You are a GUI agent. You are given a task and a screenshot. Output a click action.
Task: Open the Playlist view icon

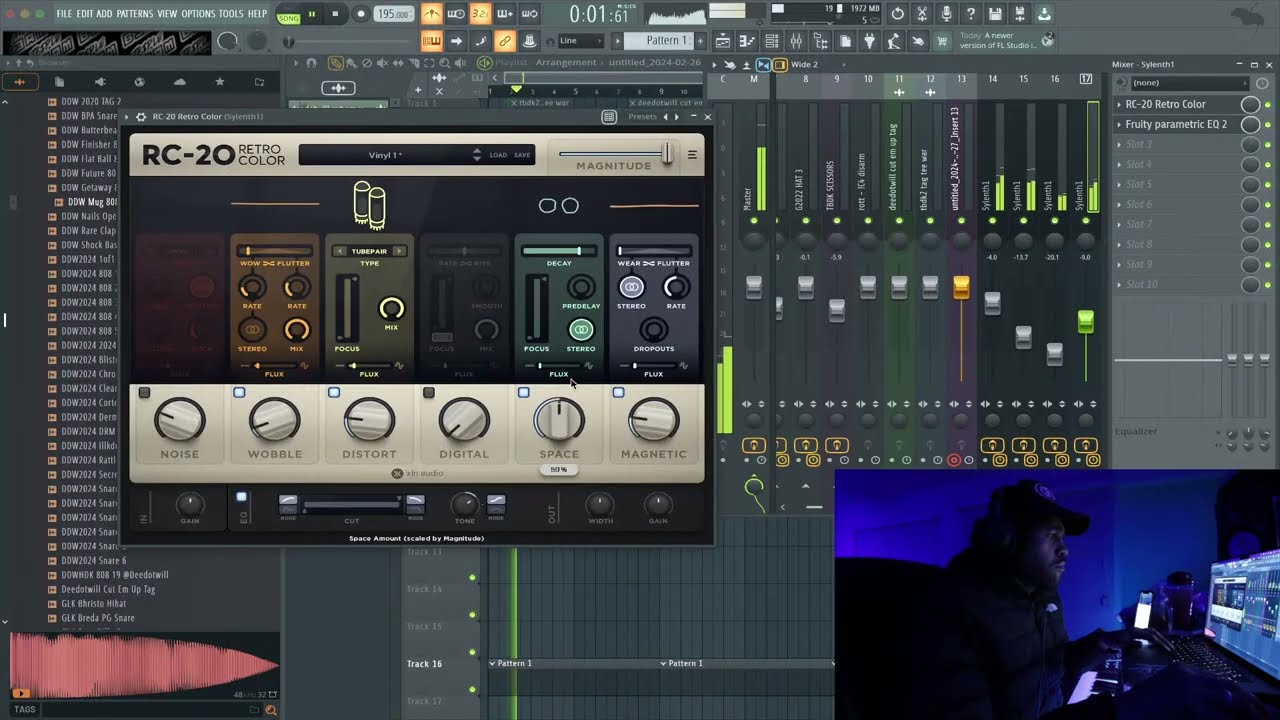coord(722,41)
